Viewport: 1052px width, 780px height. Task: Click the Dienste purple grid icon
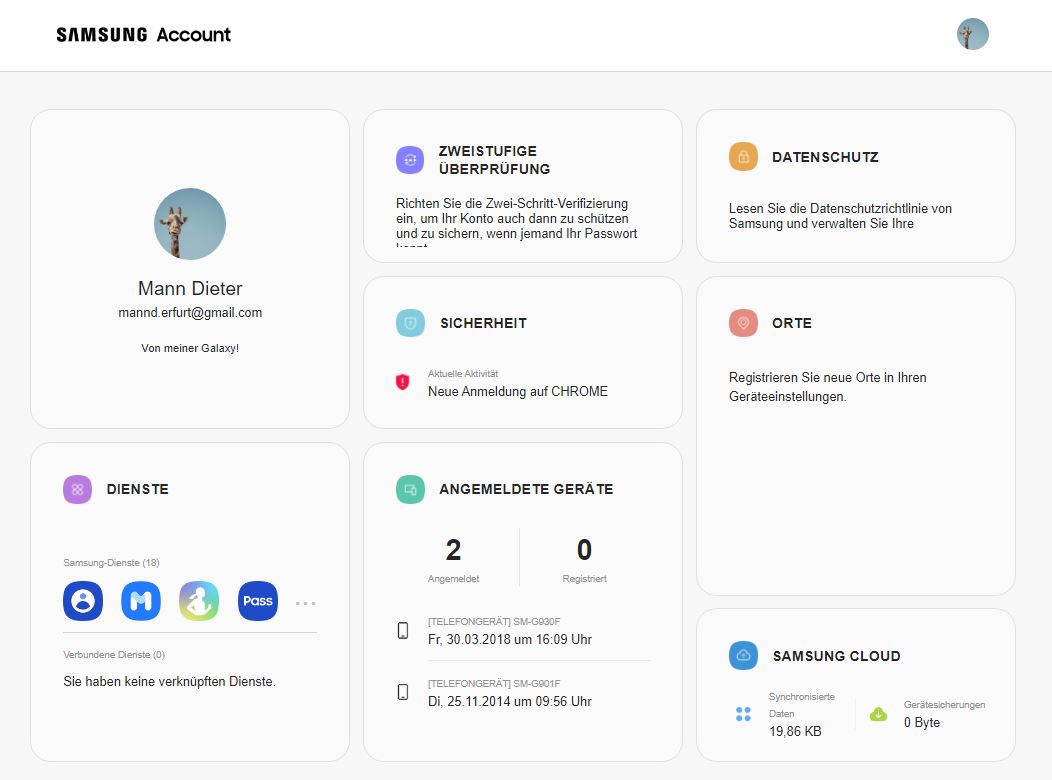(x=77, y=490)
